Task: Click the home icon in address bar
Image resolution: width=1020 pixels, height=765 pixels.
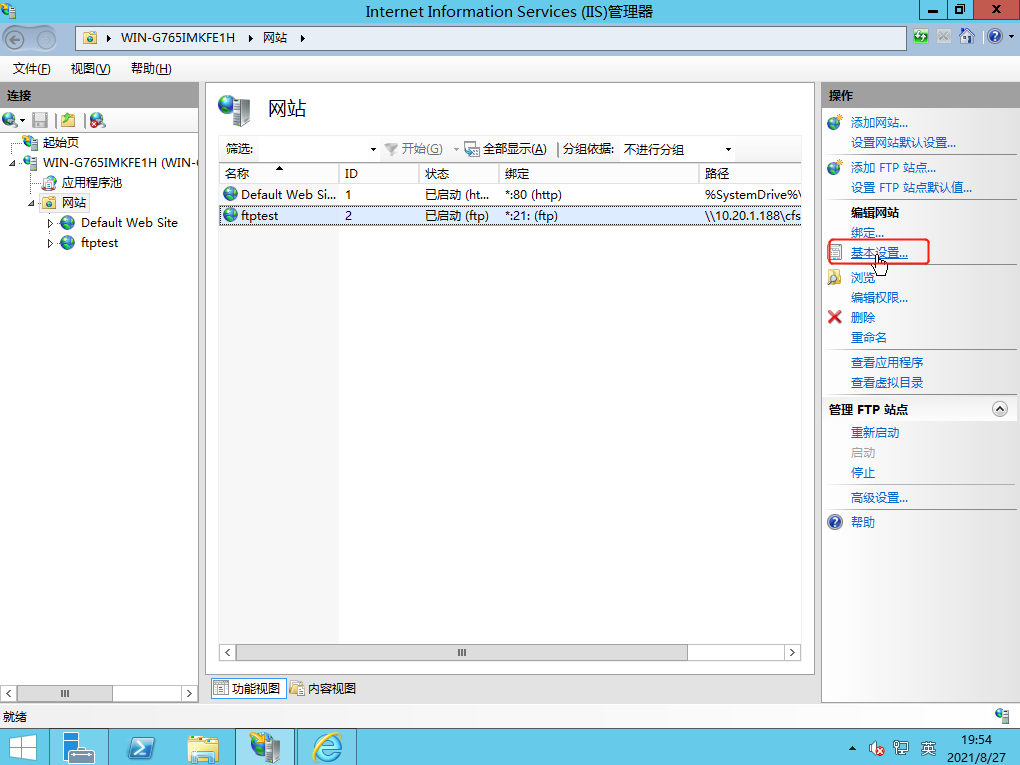Action: tap(967, 36)
